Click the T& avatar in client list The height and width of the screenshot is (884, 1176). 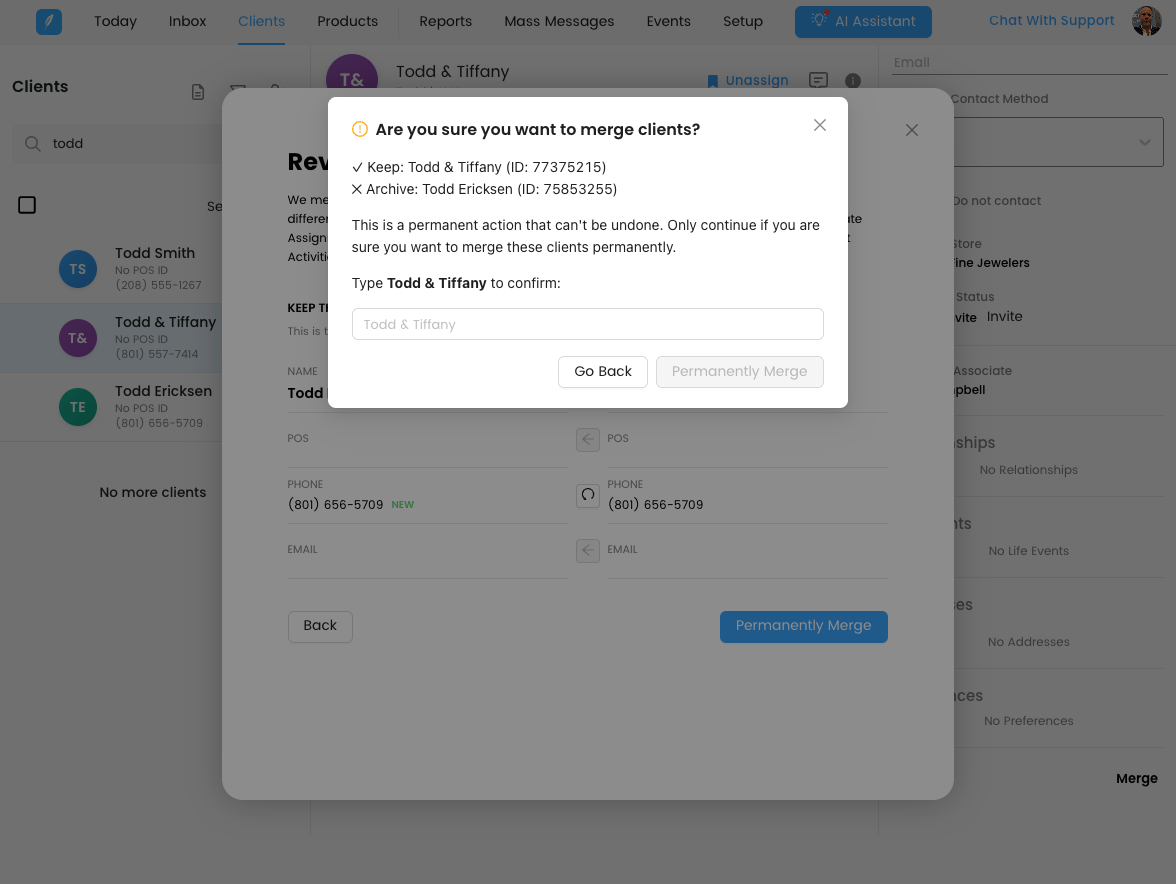click(x=78, y=338)
